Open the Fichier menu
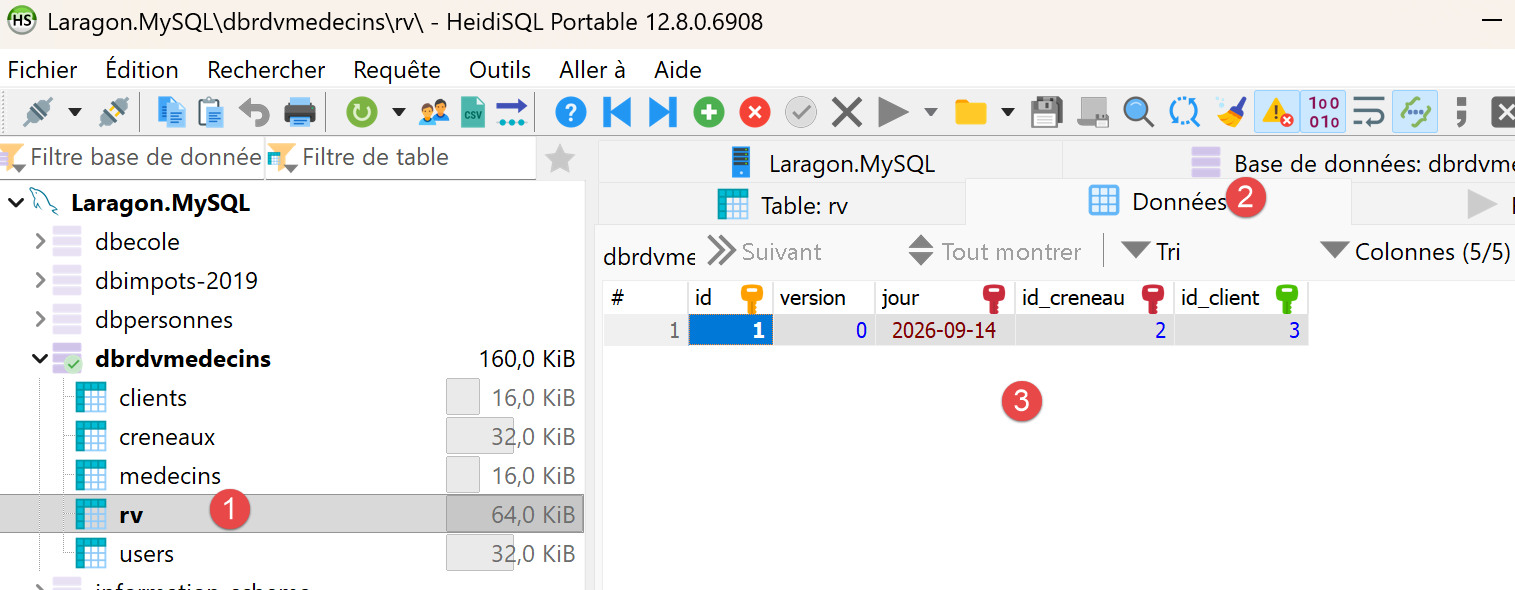 coord(42,70)
